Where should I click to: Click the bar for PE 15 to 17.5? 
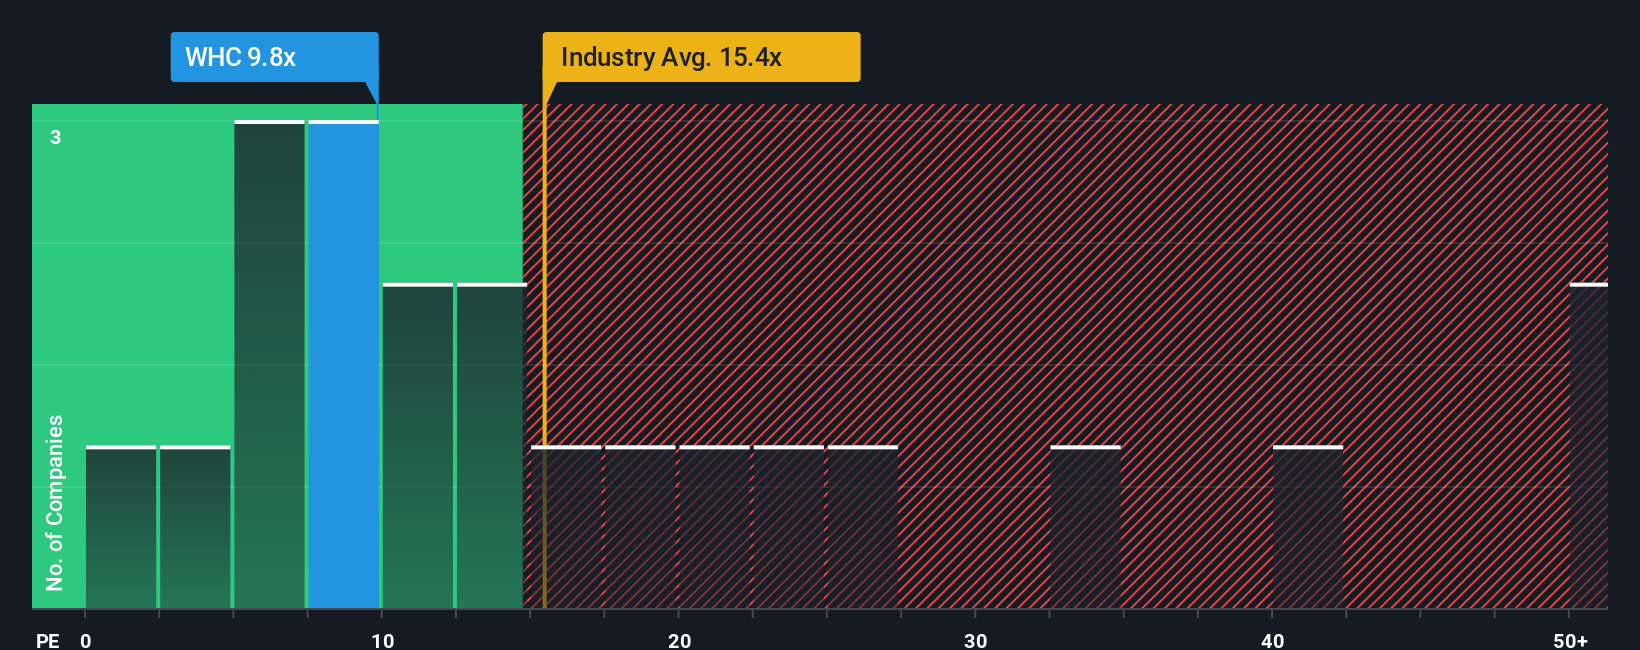click(566, 527)
